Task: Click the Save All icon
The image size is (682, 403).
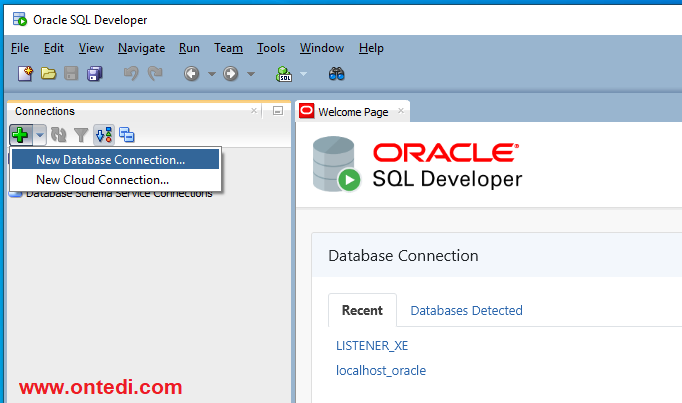Action: pyautogui.click(x=94, y=73)
